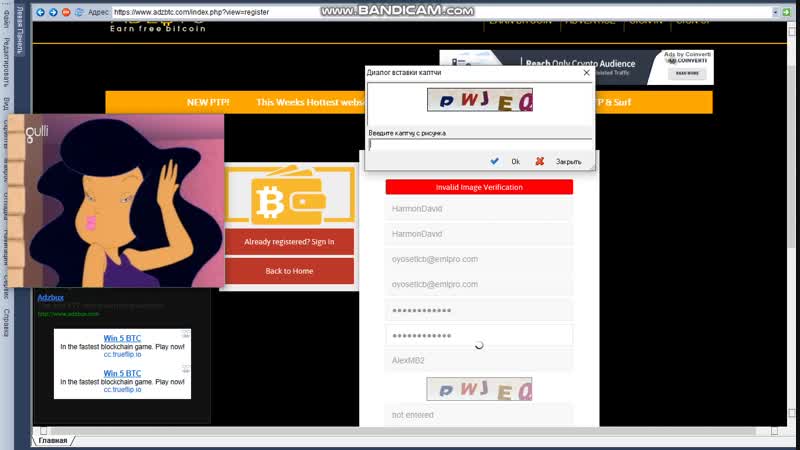
Task: Open the Редактировать menu in the sidebar
Action: pyautogui.click(x=7, y=62)
